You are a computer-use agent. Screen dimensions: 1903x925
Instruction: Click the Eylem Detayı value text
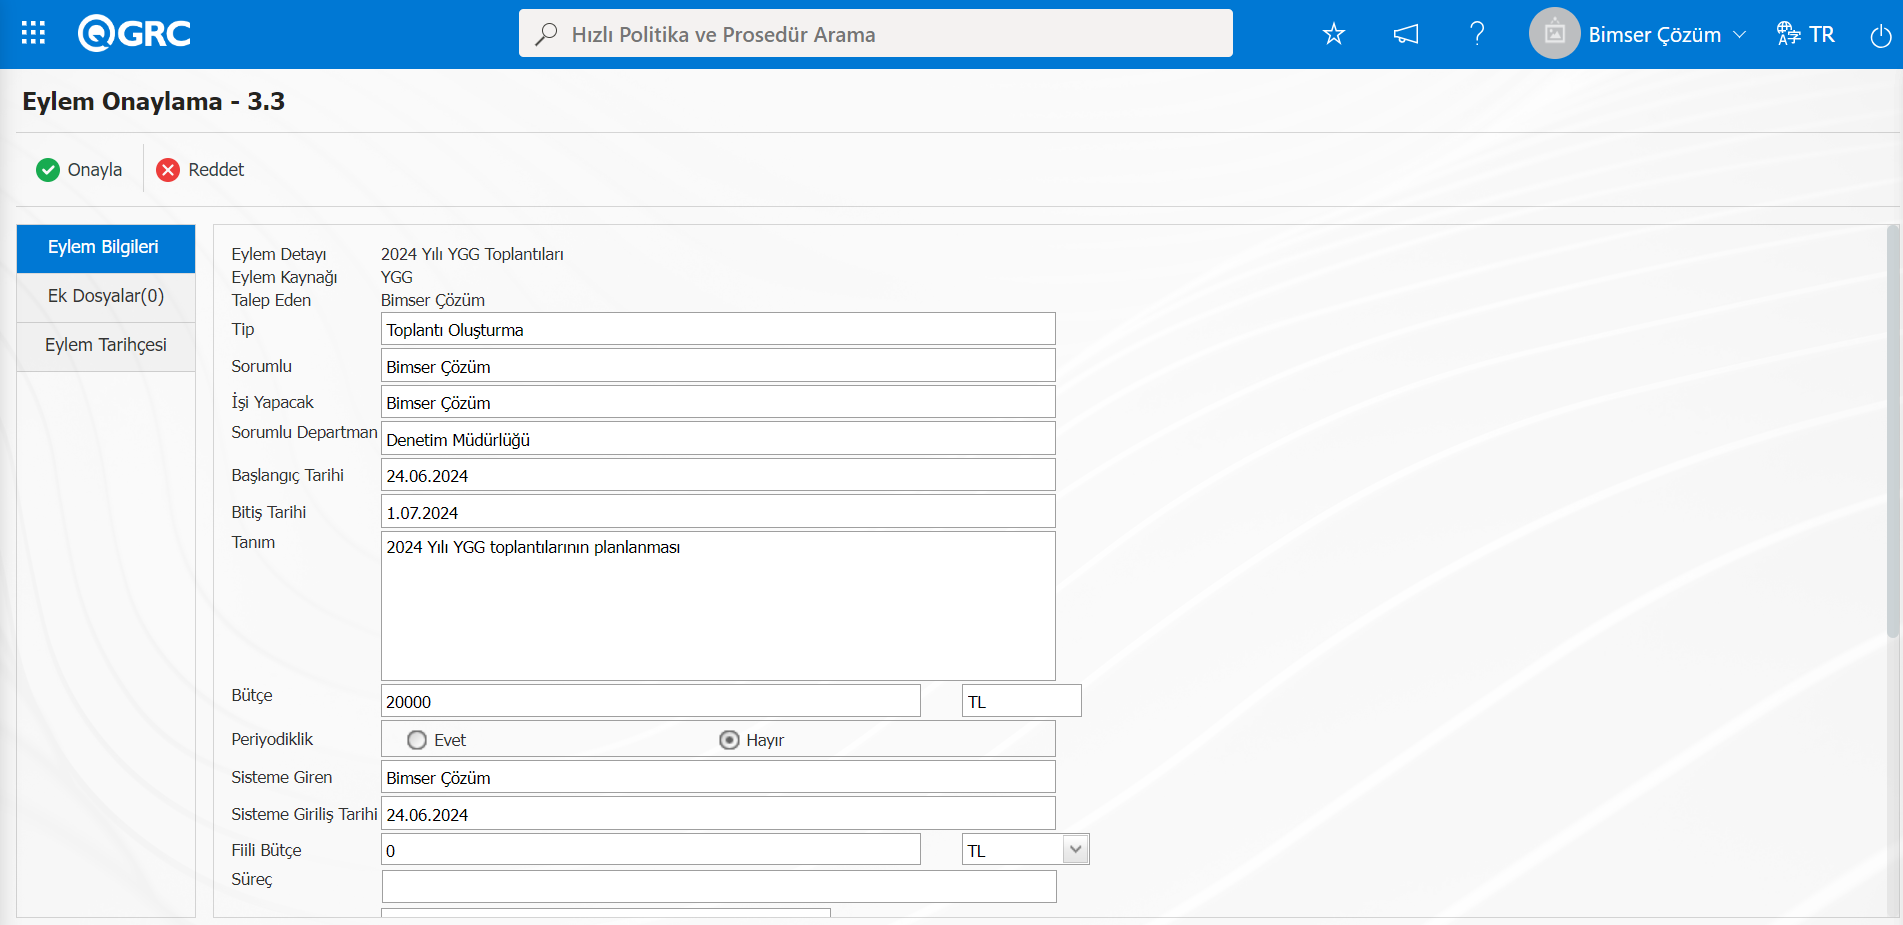click(472, 254)
